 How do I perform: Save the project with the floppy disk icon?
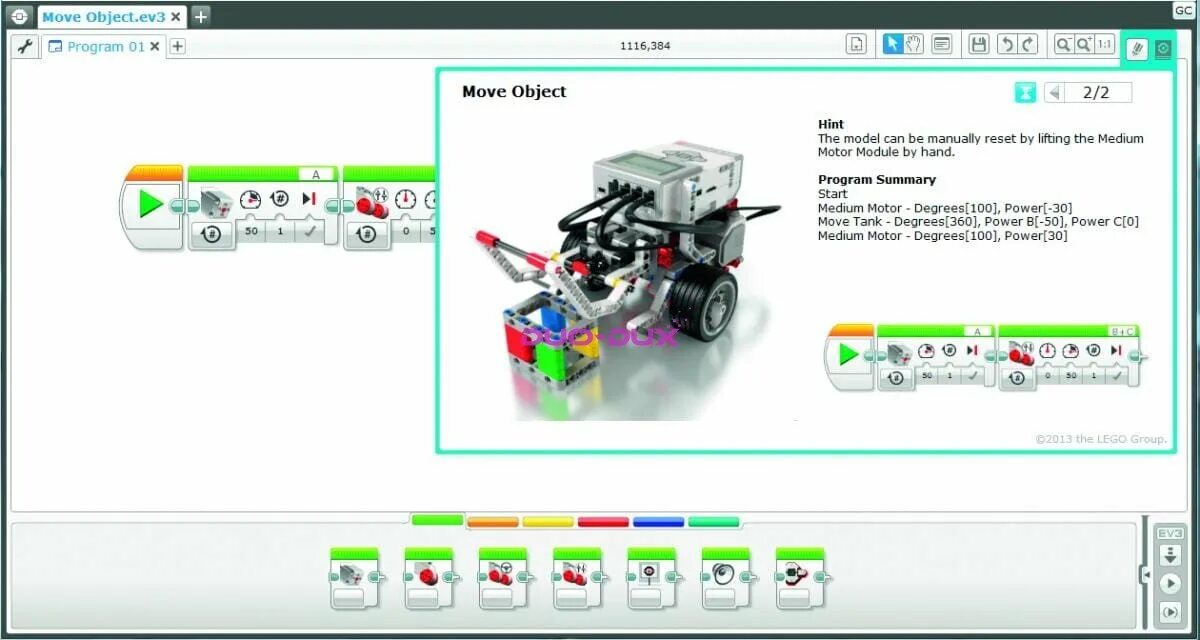pyautogui.click(x=979, y=44)
